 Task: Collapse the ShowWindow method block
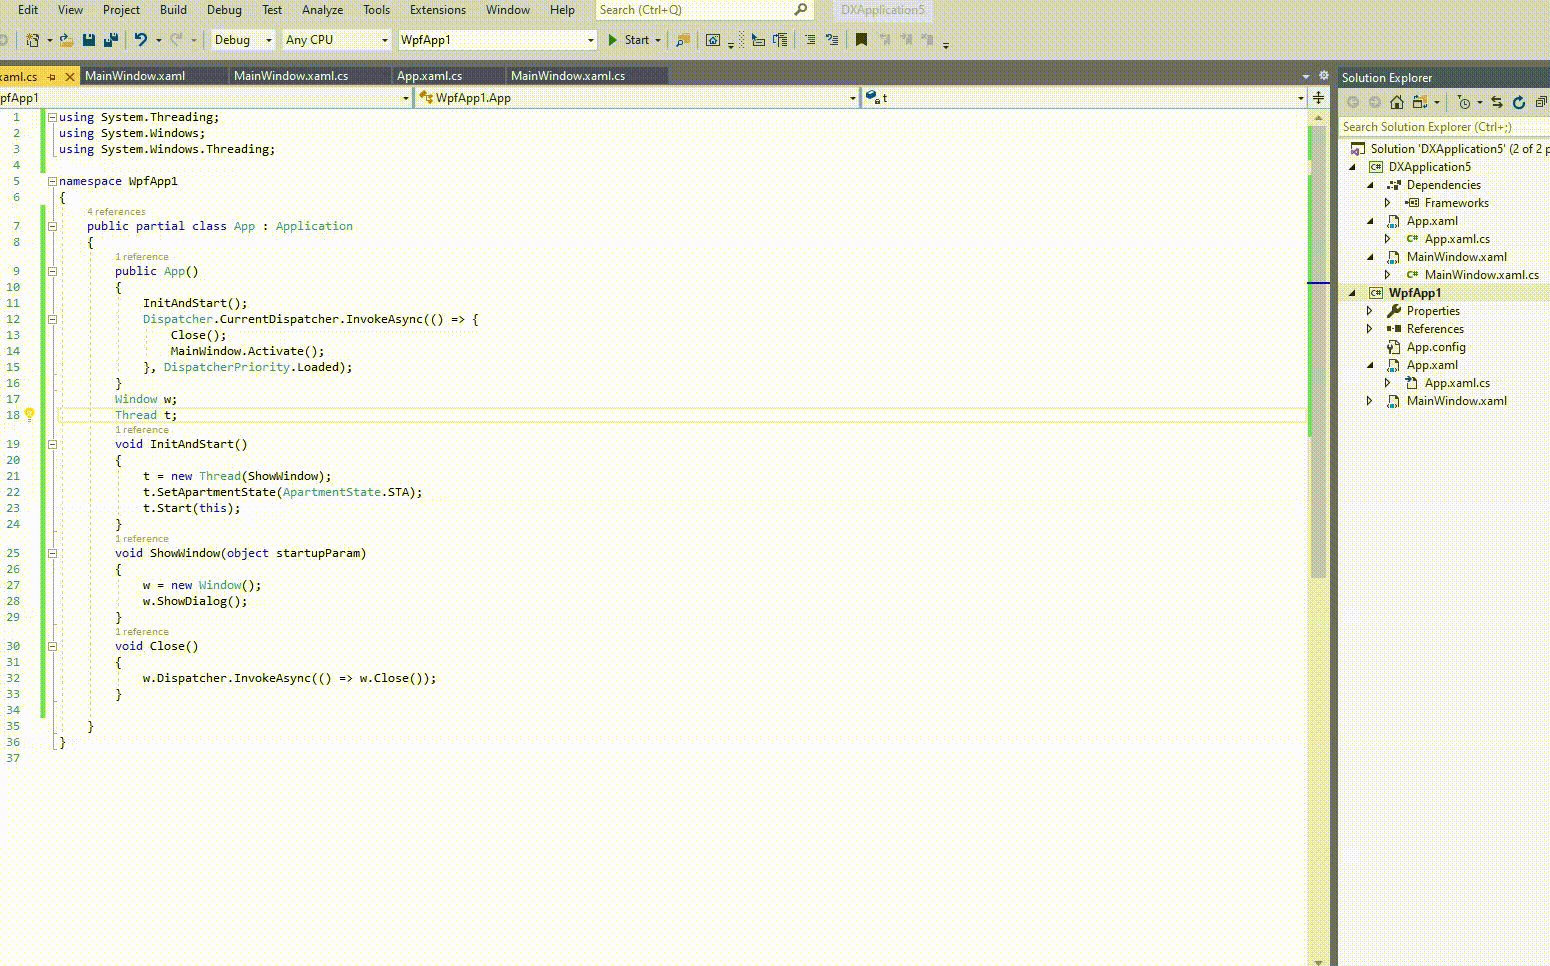click(x=52, y=553)
